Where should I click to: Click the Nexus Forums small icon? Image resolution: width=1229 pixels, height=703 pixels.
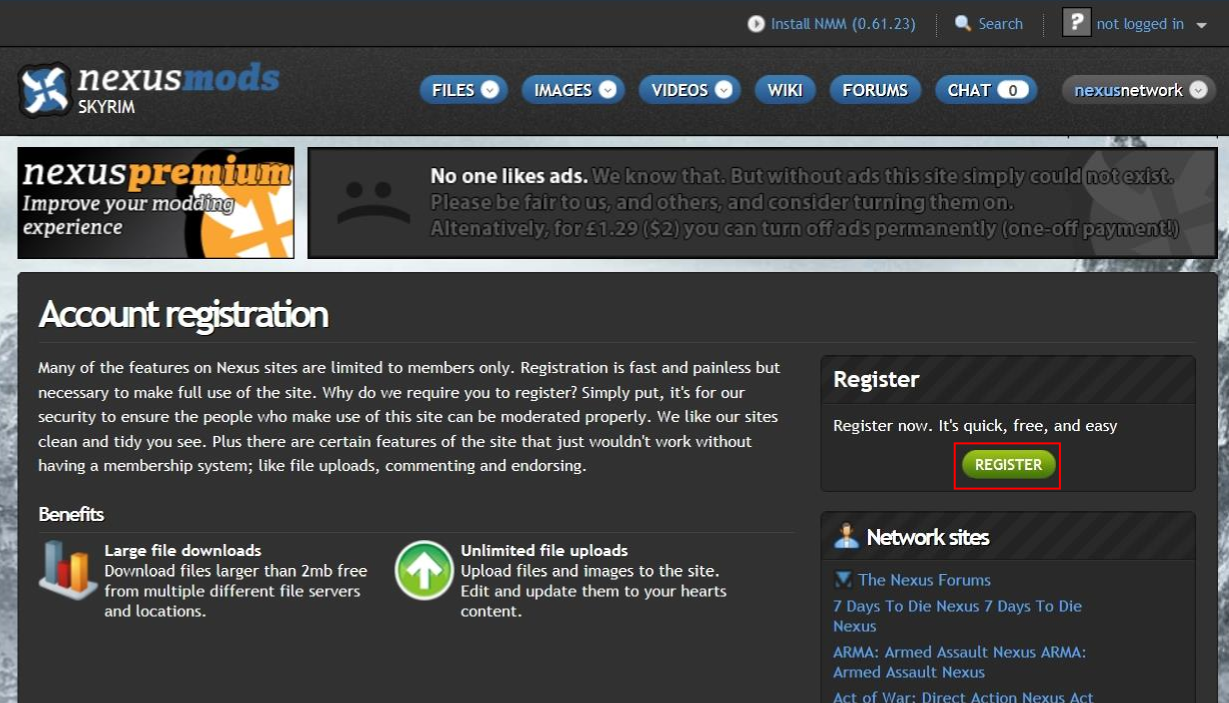click(843, 579)
